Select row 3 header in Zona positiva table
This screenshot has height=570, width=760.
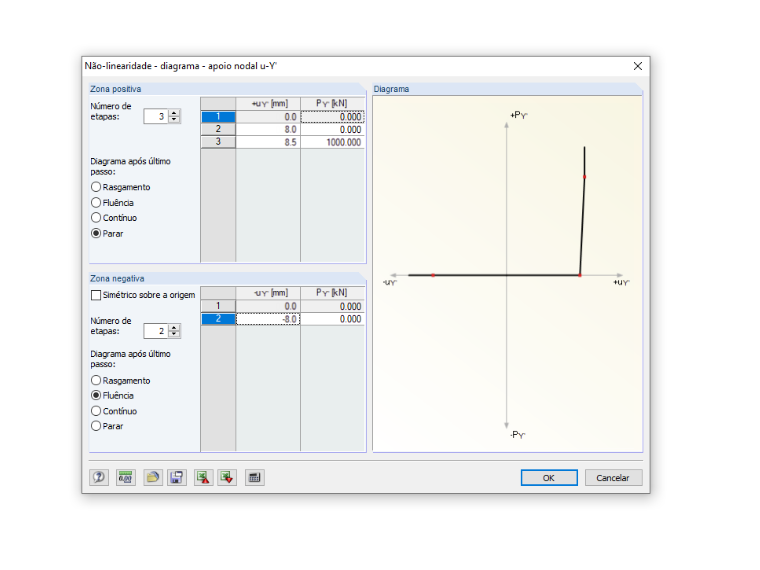[218, 142]
